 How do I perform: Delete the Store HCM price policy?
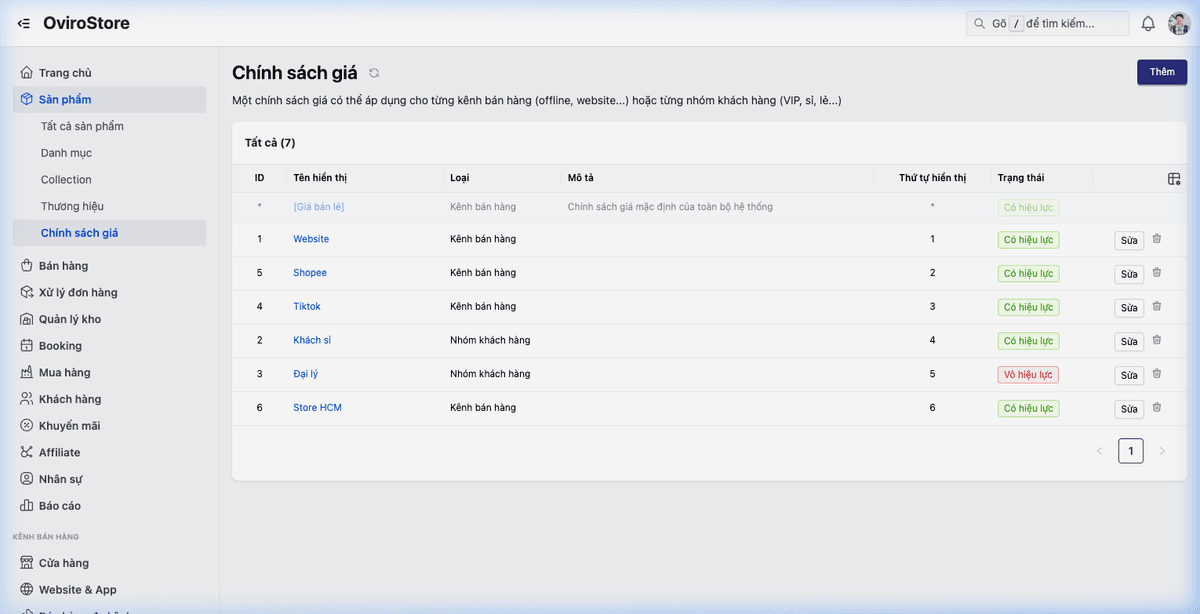point(1157,407)
